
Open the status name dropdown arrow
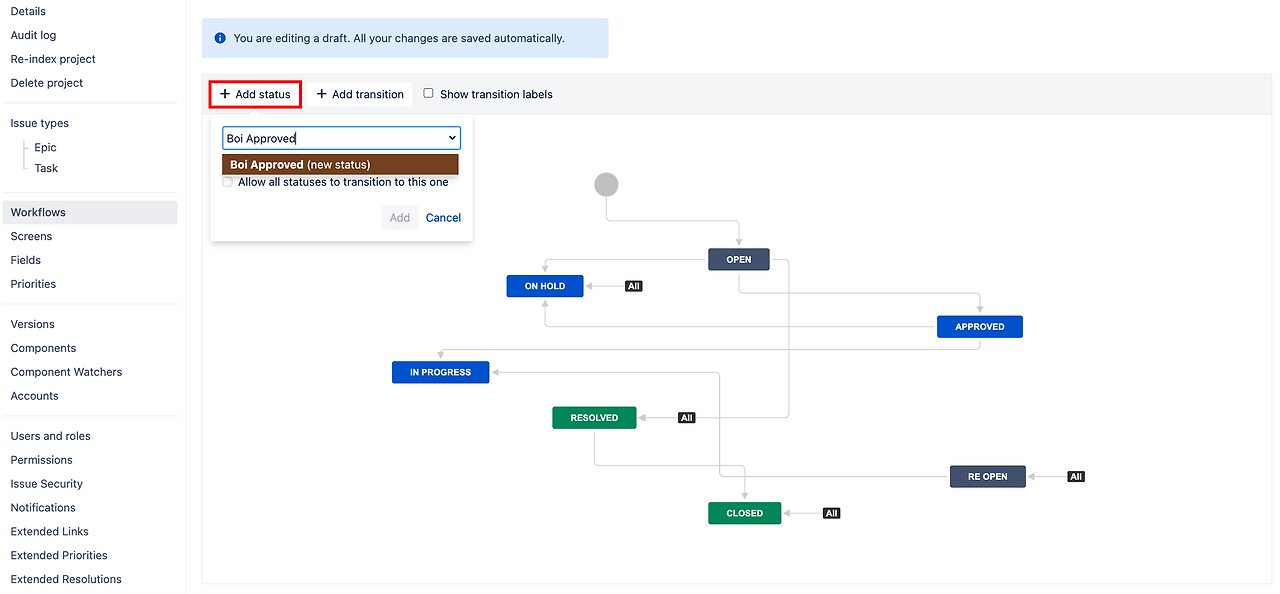(452, 138)
